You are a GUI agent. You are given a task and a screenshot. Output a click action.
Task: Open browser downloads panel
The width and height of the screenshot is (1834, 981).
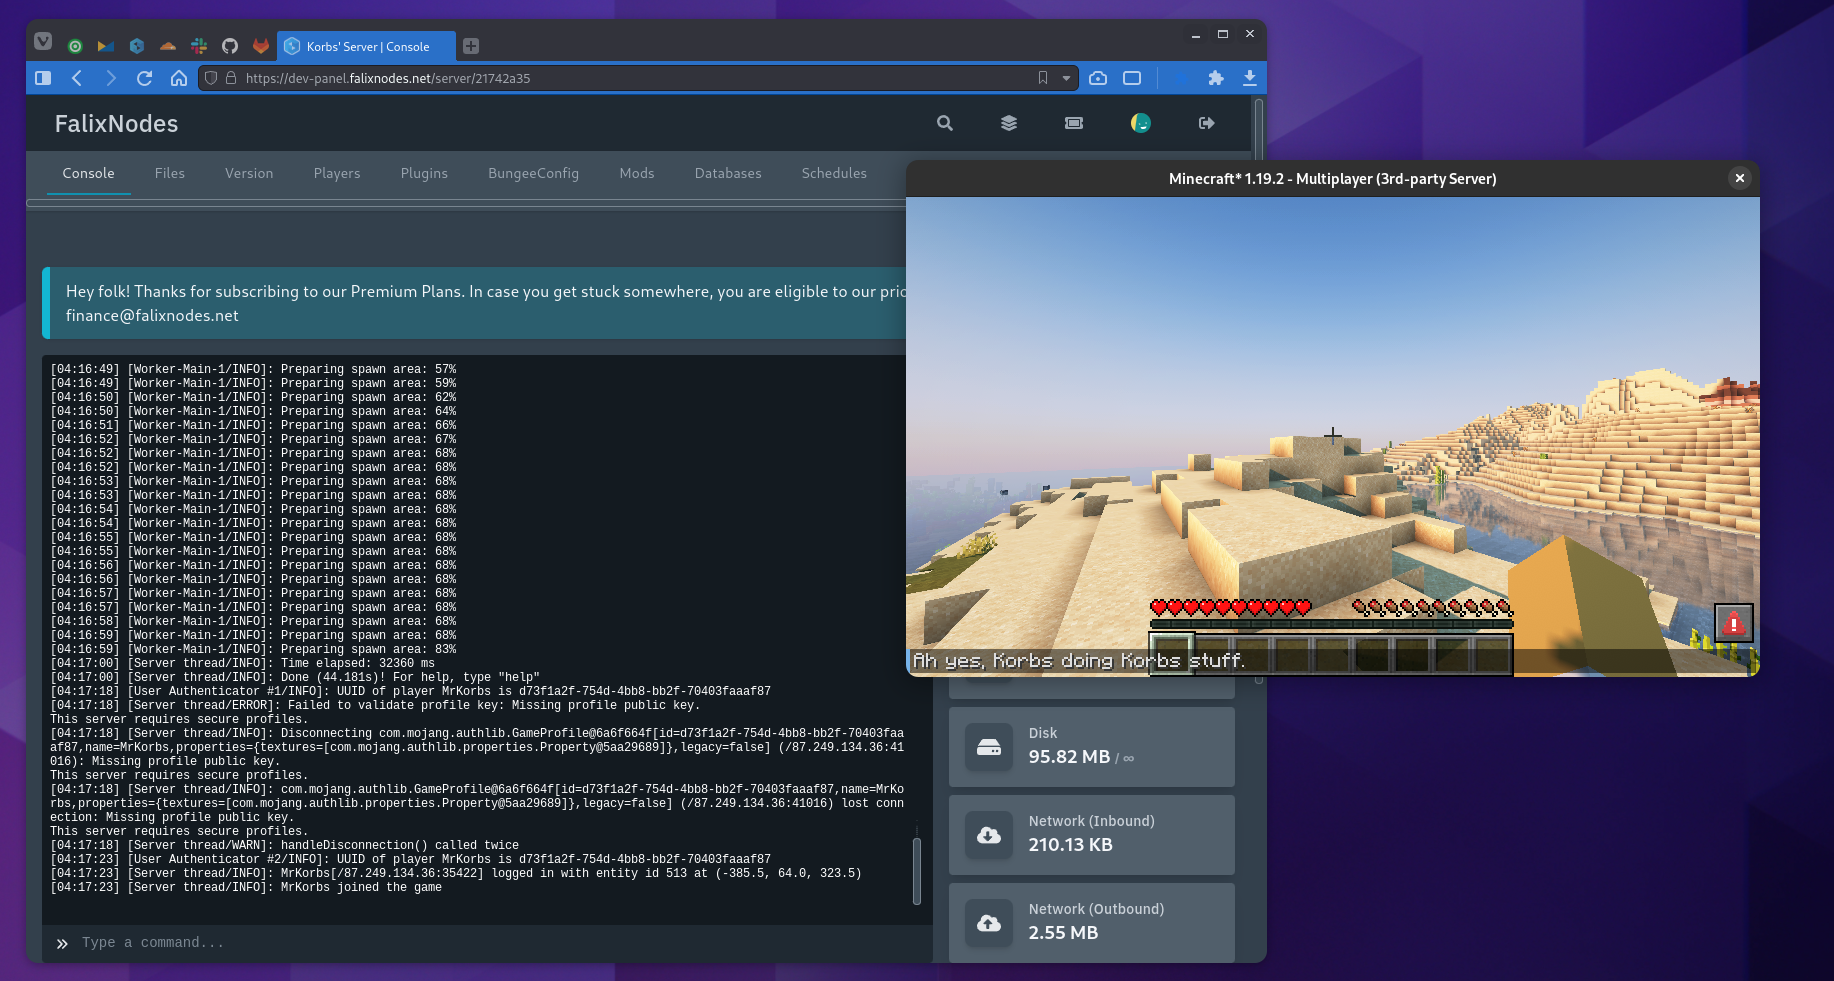point(1249,78)
